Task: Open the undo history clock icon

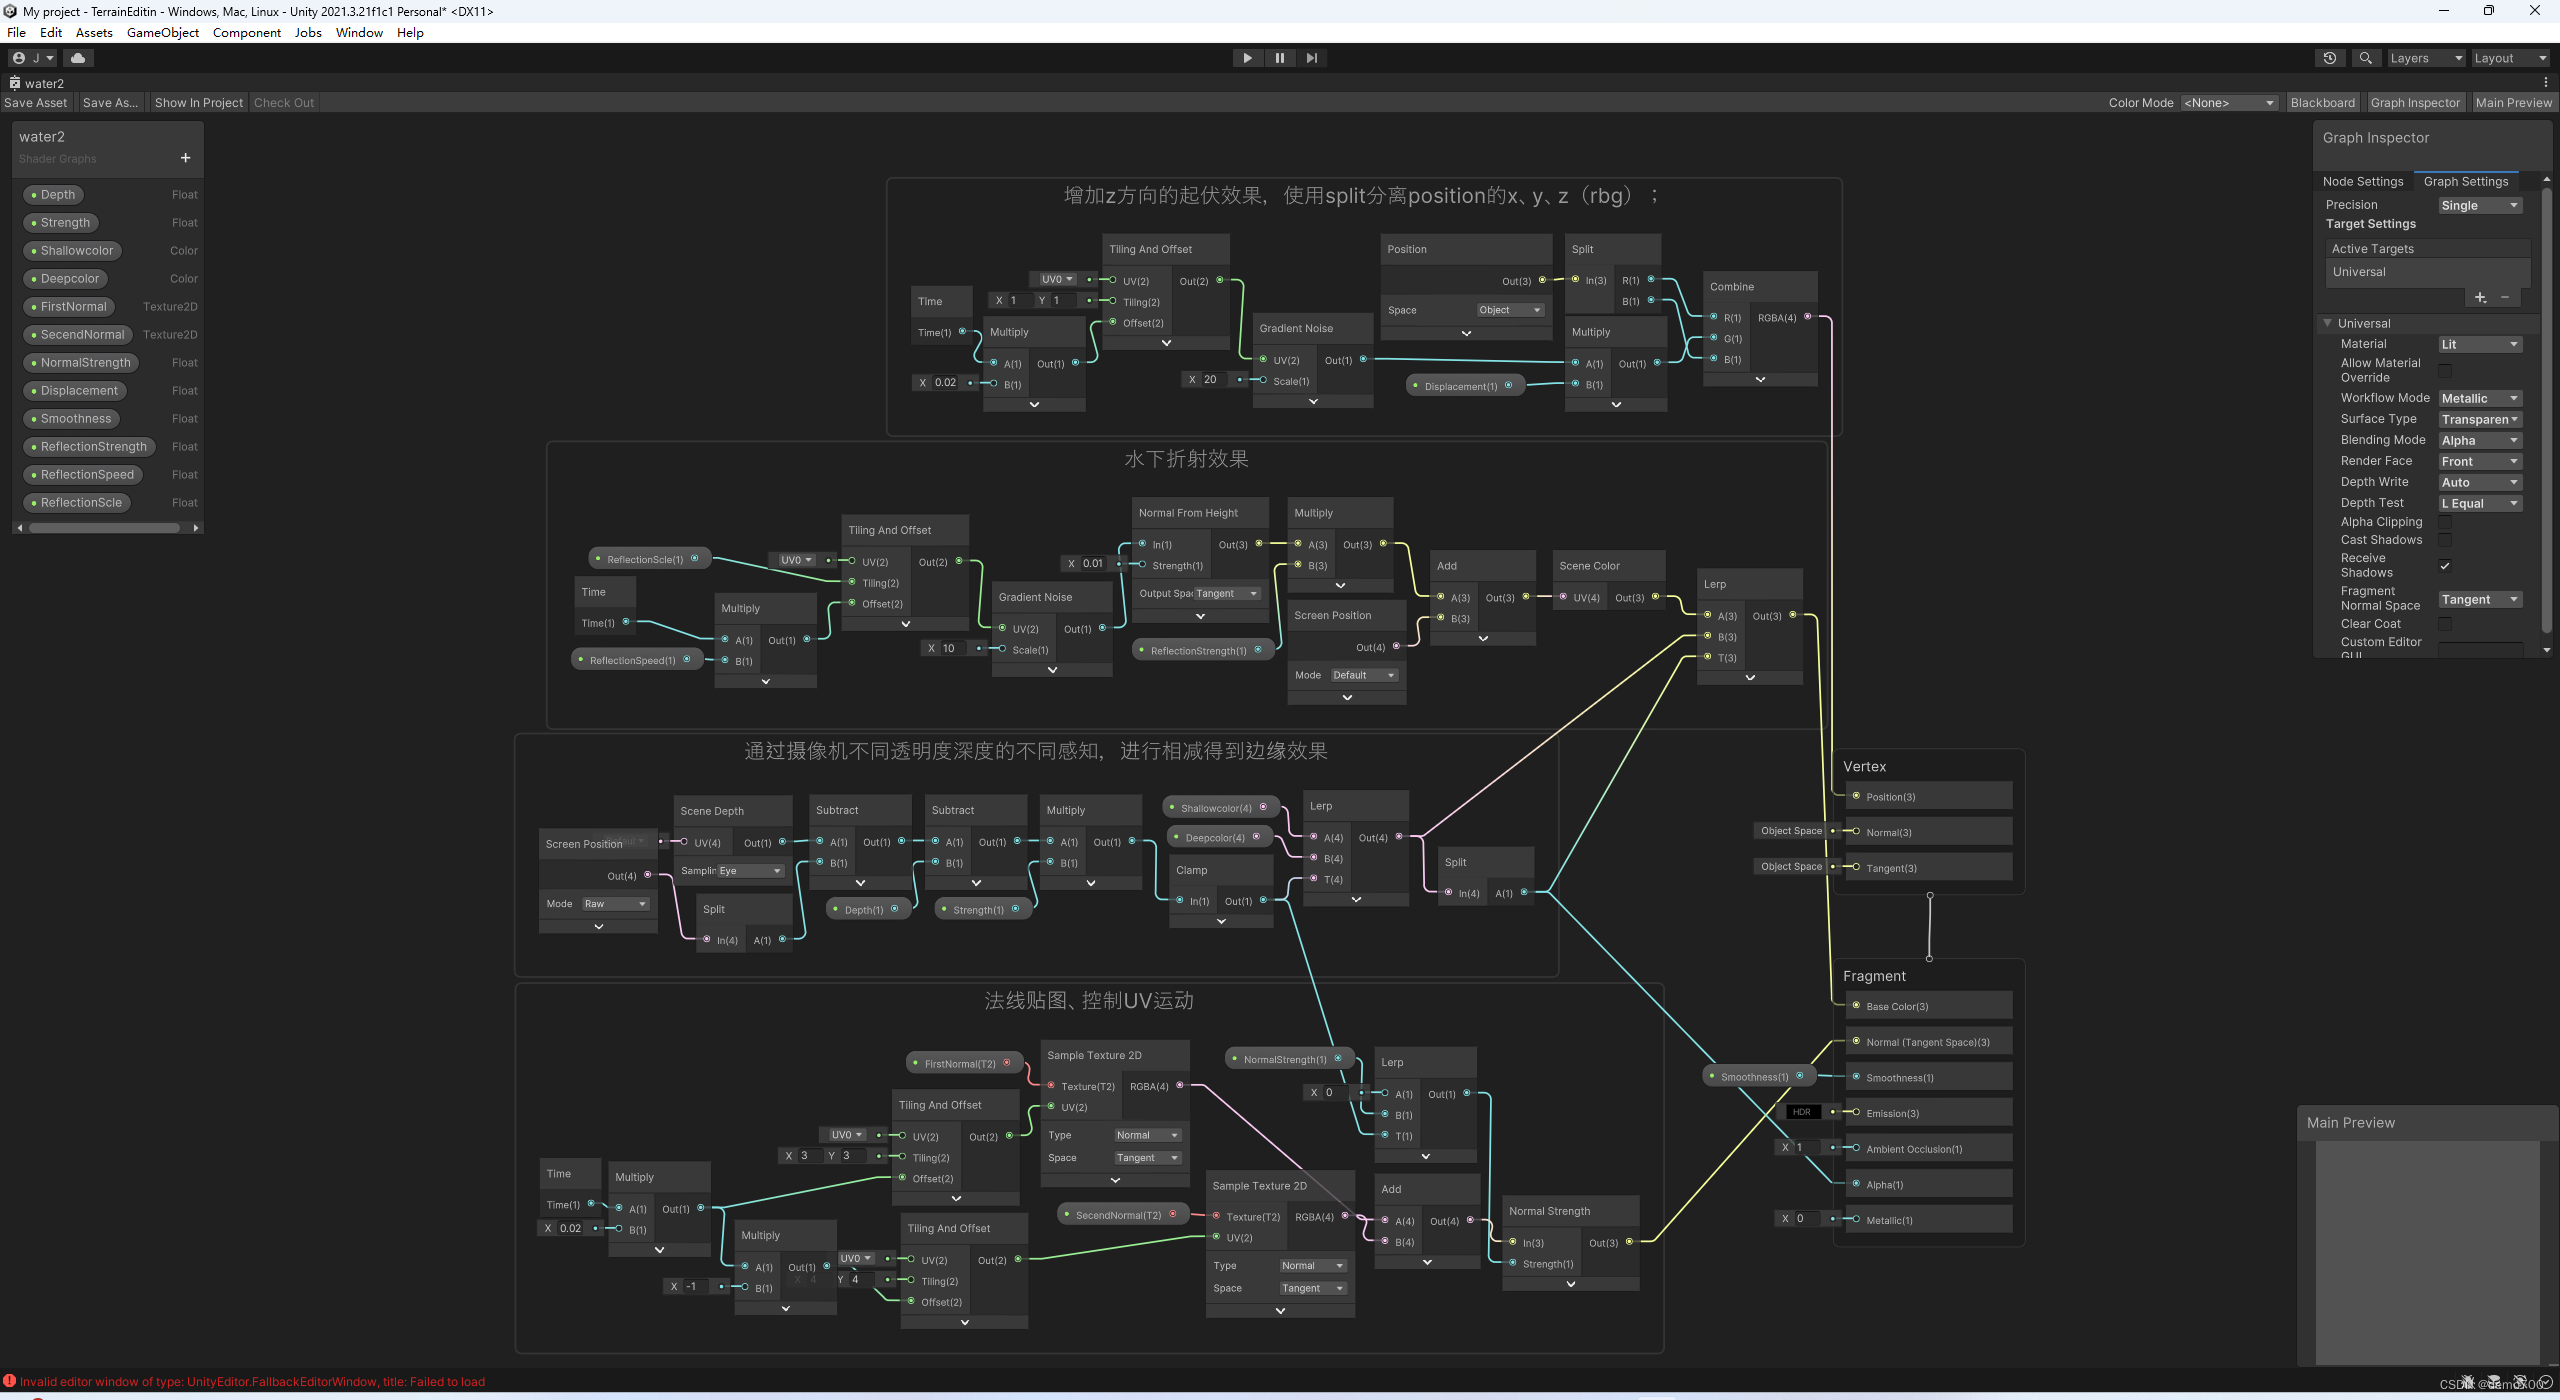Action: click(x=2329, y=58)
